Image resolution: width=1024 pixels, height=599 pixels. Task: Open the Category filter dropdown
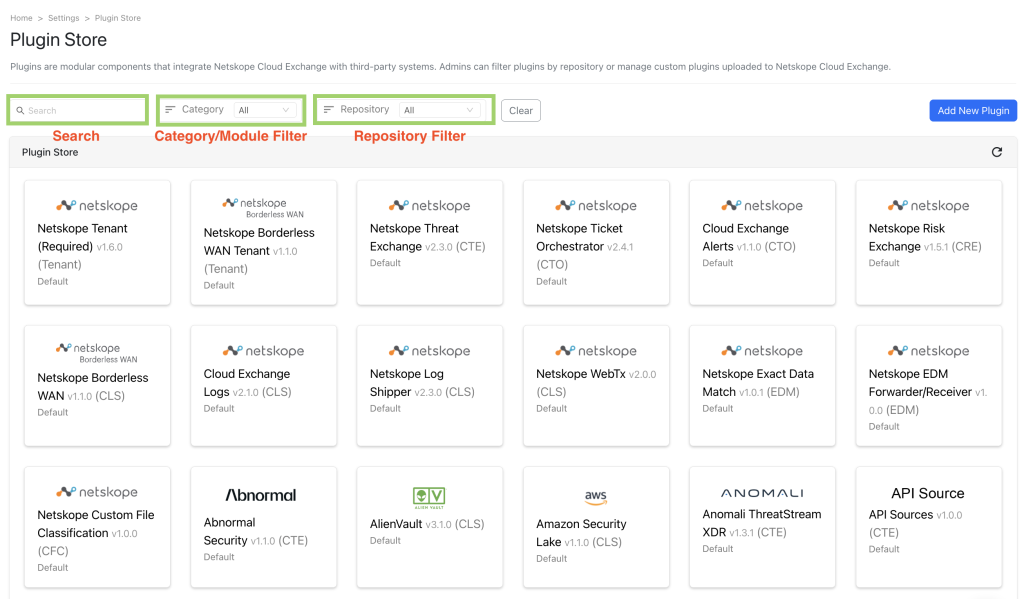tap(264, 110)
